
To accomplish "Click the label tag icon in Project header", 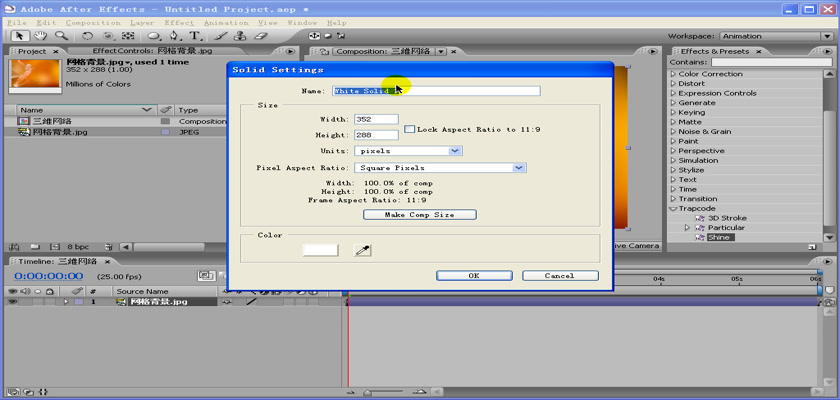I will coord(166,110).
